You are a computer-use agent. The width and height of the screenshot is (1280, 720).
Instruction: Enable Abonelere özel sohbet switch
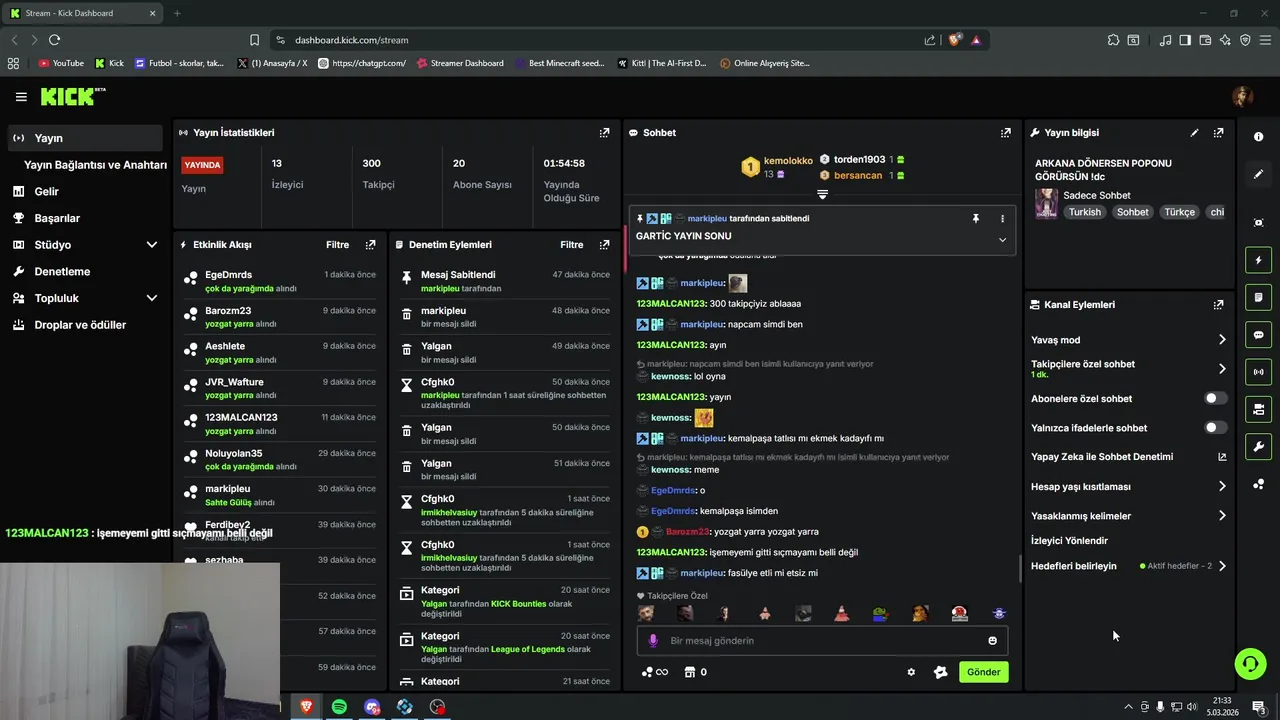pos(1215,398)
